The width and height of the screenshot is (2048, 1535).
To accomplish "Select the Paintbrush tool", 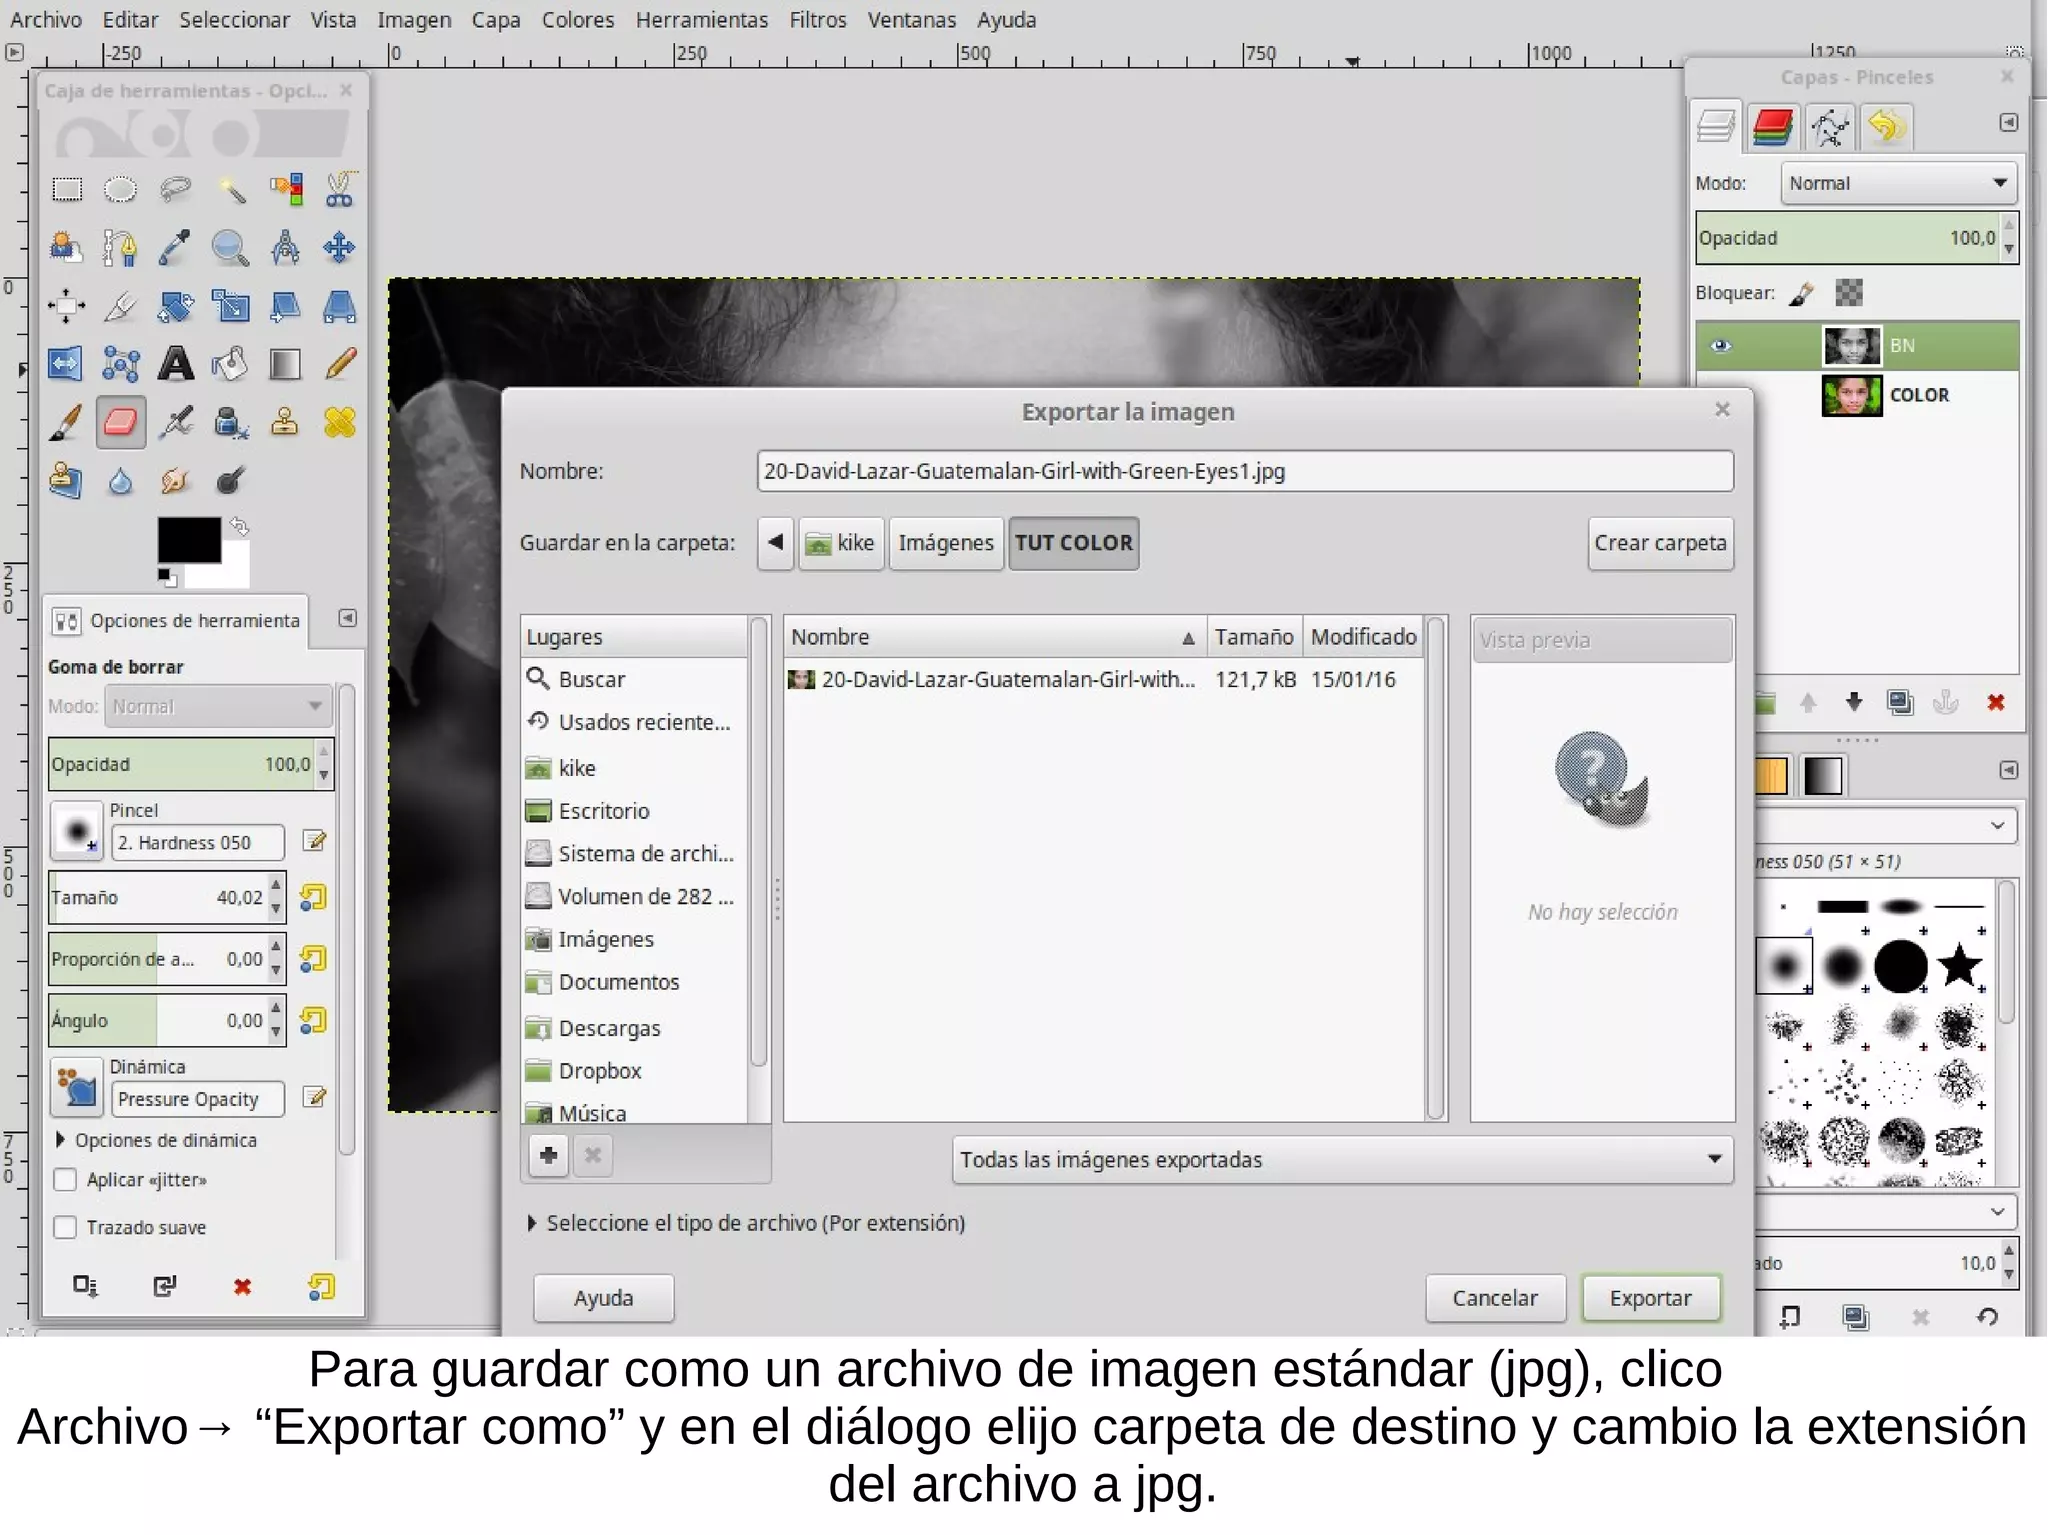I will click(67, 422).
